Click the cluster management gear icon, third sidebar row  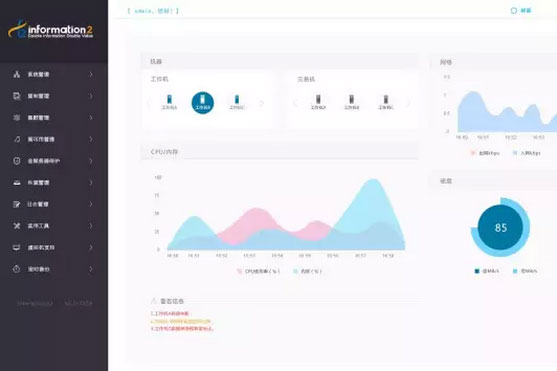(17, 118)
